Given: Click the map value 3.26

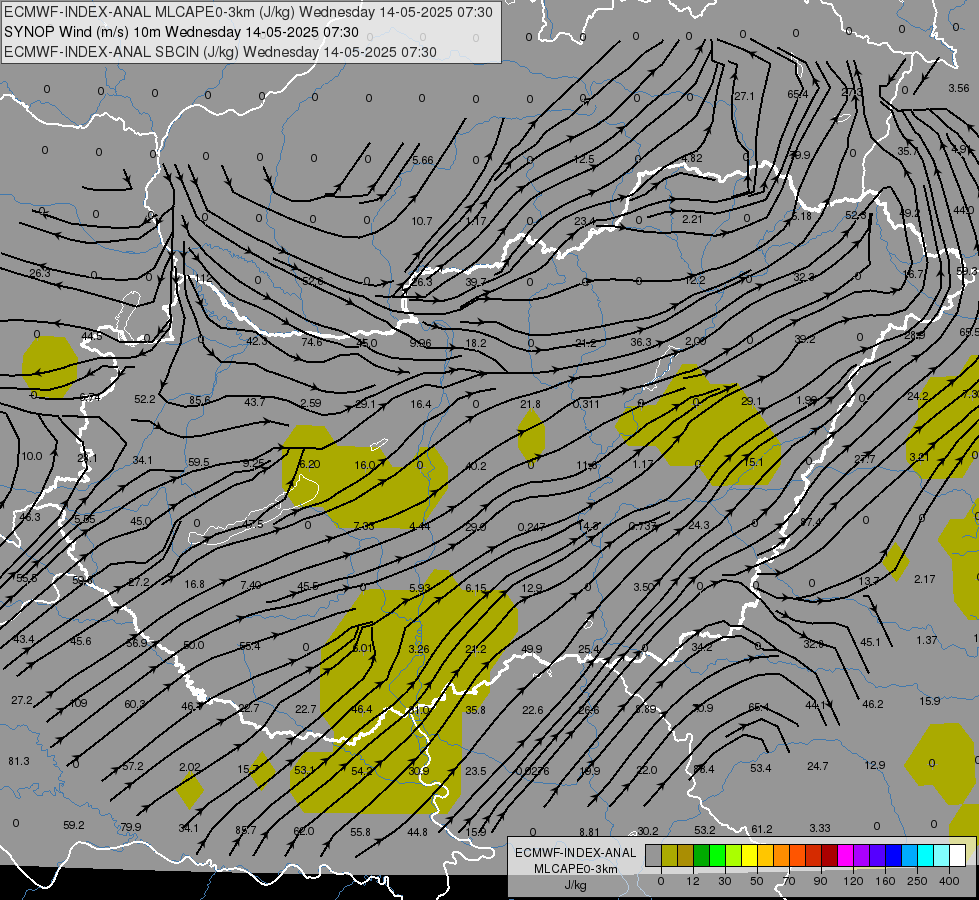Looking at the screenshot, I should pyautogui.click(x=418, y=649).
